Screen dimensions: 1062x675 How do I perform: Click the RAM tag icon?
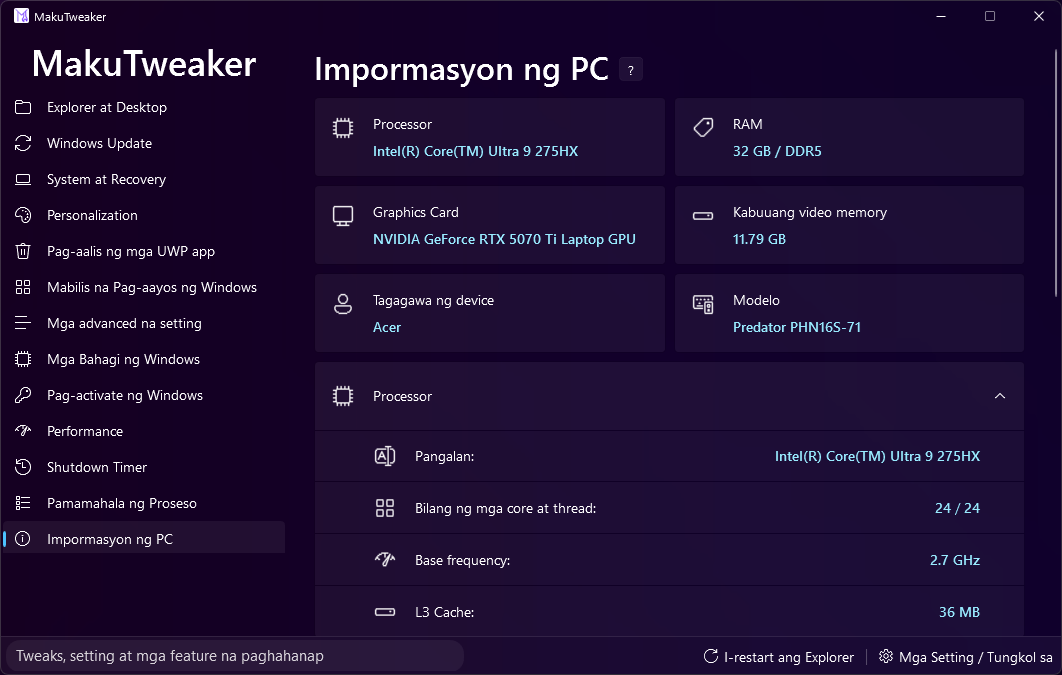703,127
